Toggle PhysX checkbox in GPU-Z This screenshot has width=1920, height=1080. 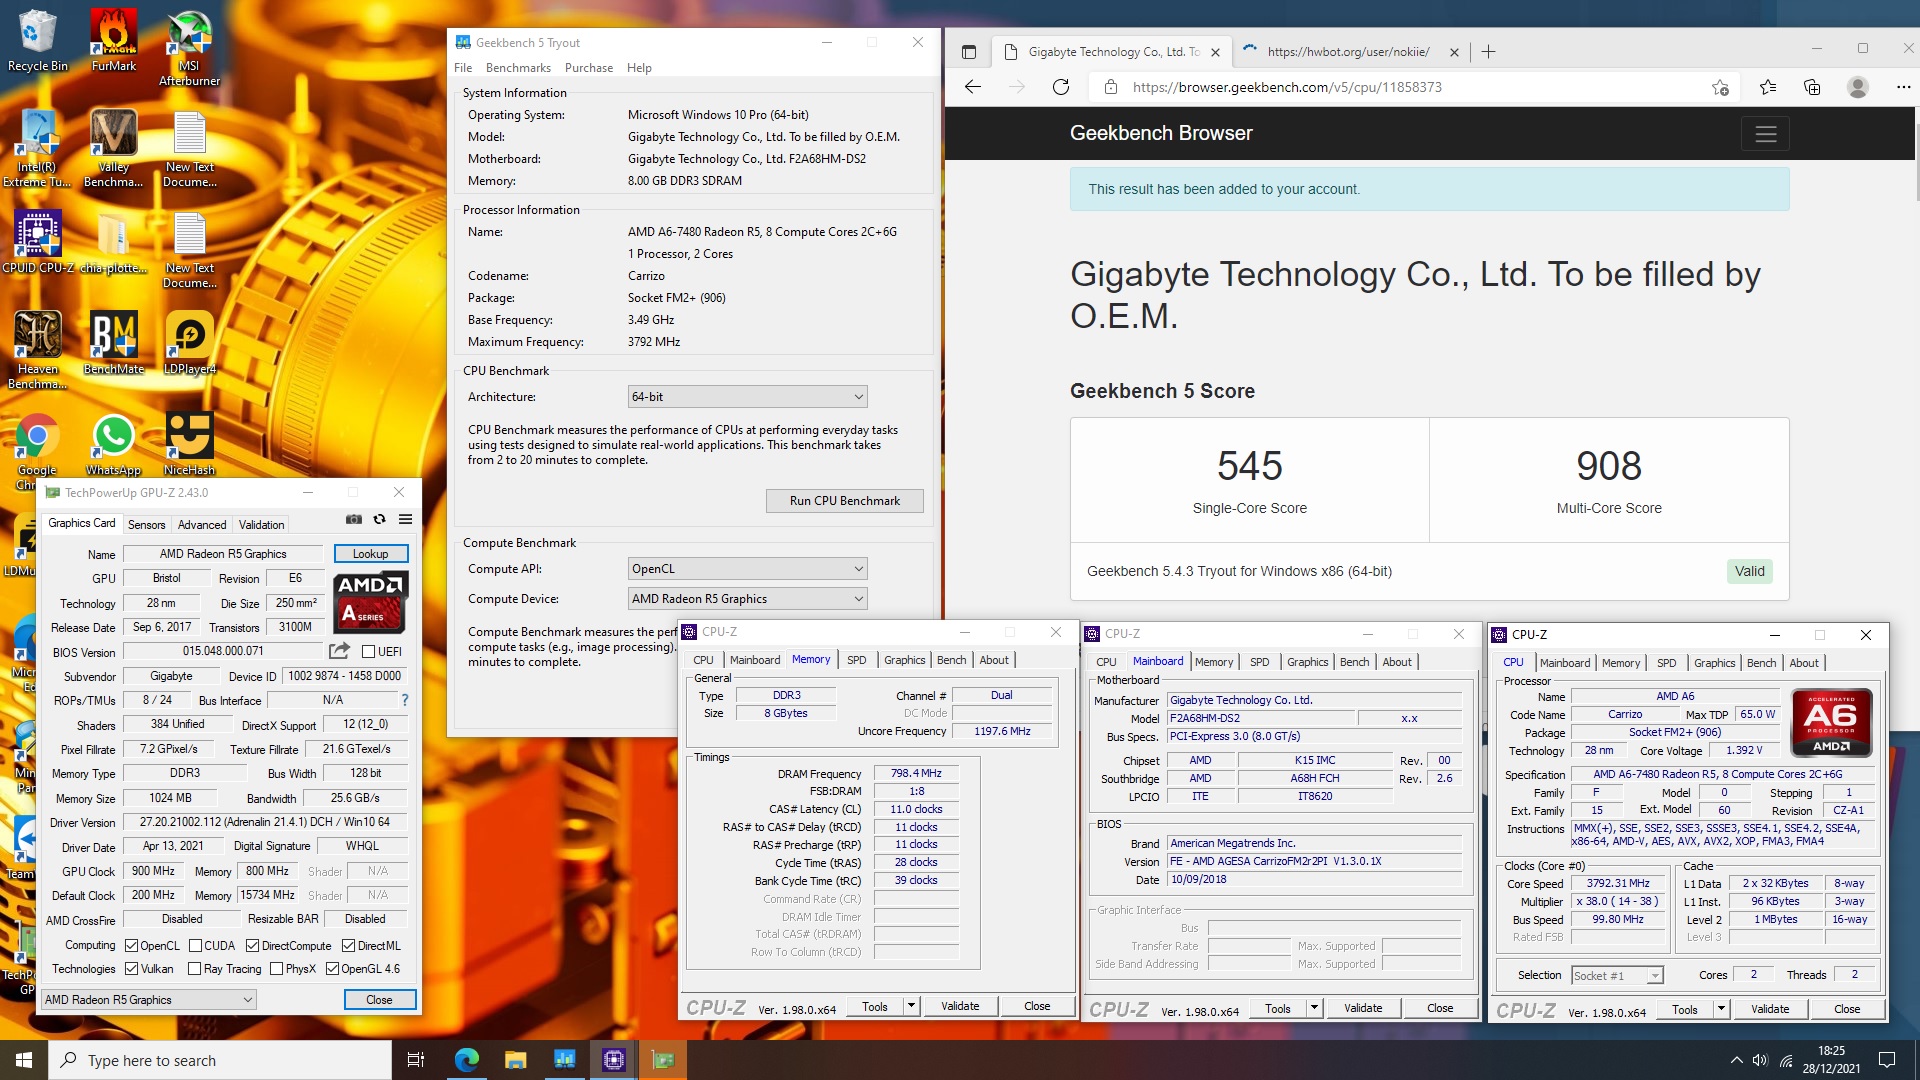tap(276, 969)
